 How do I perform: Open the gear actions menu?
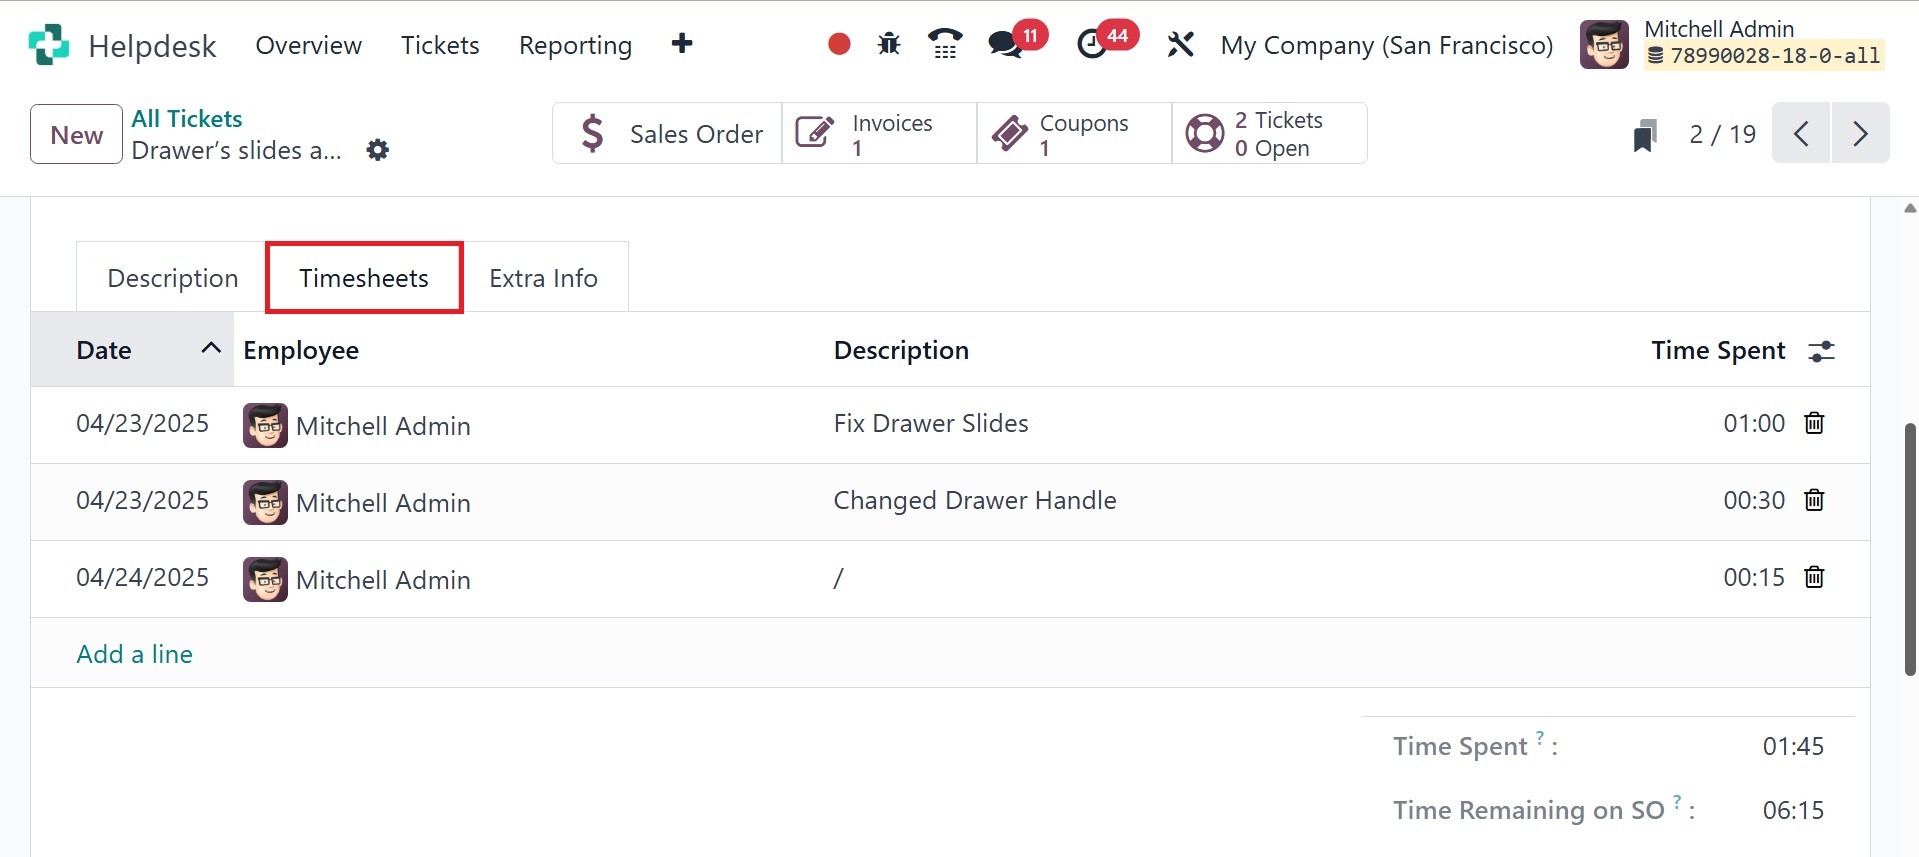point(377,150)
